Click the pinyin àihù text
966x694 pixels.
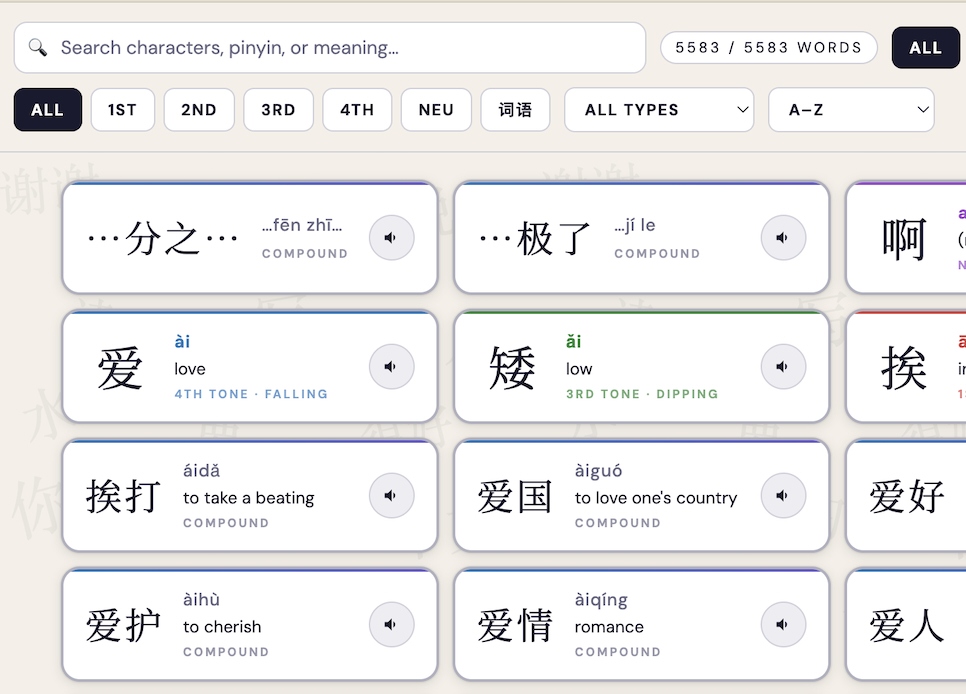pyautogui.click(x=201, y=600)
